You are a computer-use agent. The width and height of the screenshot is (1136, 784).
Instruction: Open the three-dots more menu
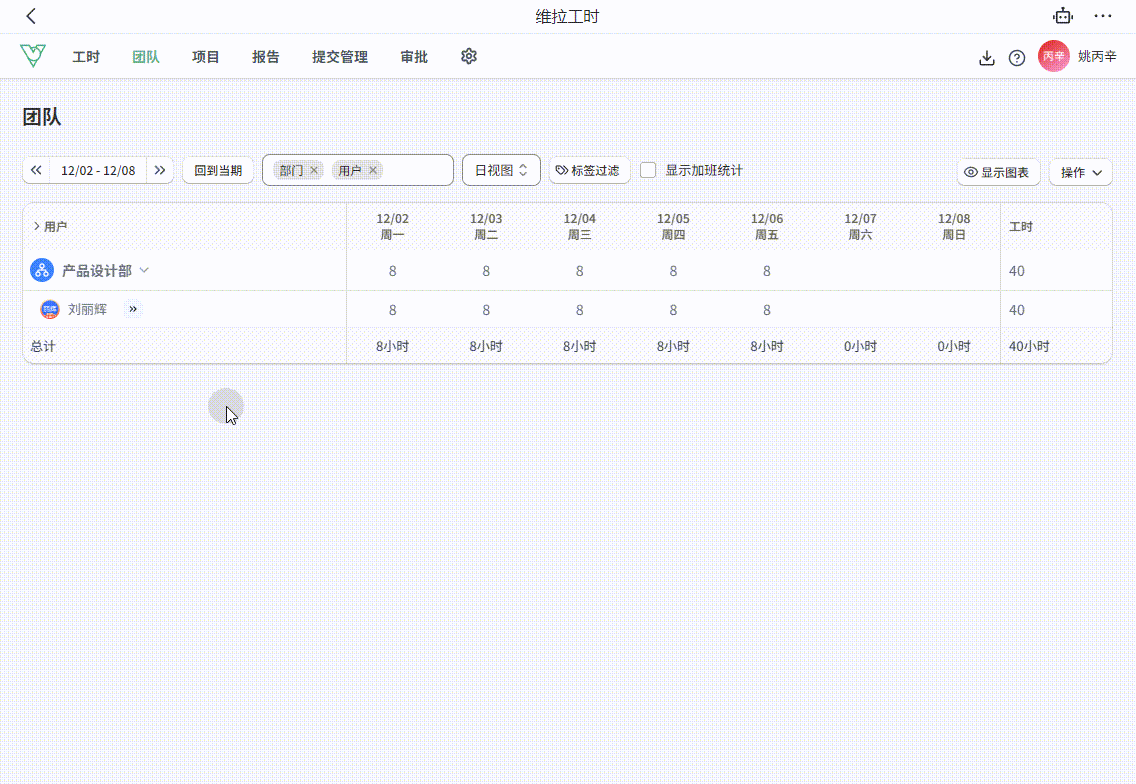tap(1103, 16)
